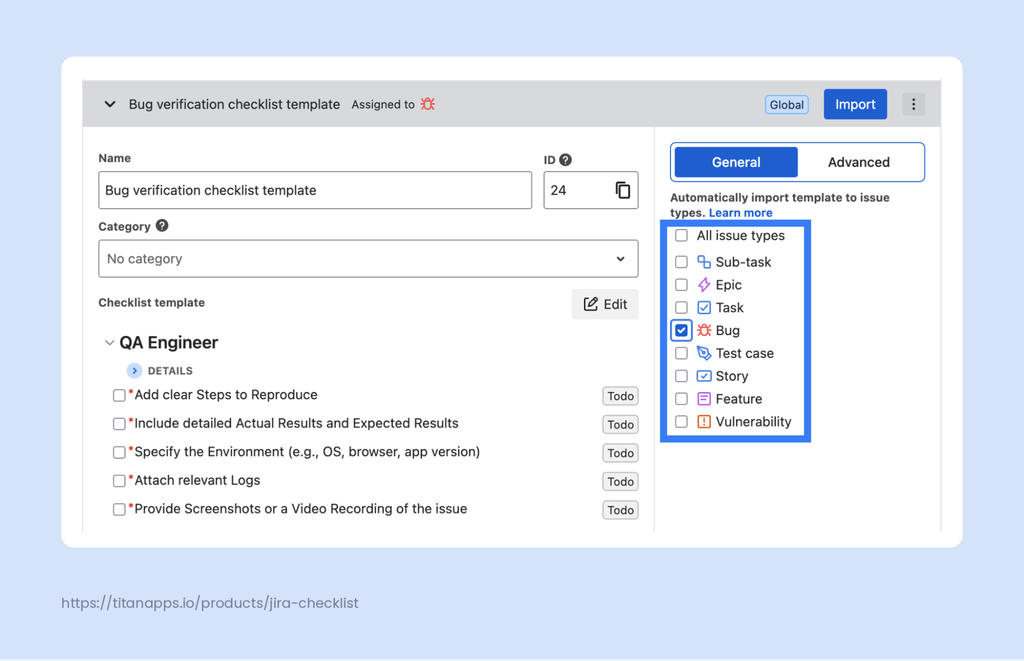
Task: Click the blue Task checkmark icon
Action: (703, 308)
